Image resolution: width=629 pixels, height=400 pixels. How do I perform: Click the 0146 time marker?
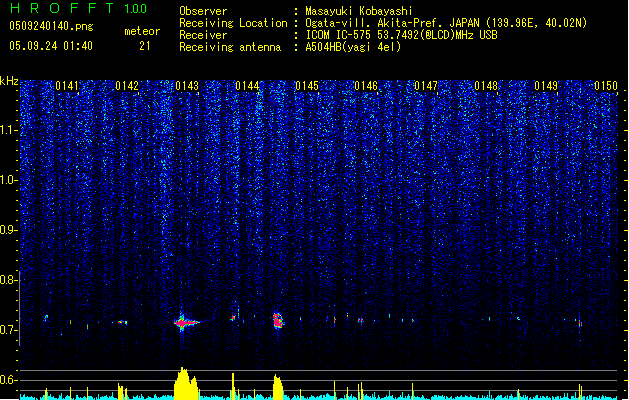pos(366,86)
